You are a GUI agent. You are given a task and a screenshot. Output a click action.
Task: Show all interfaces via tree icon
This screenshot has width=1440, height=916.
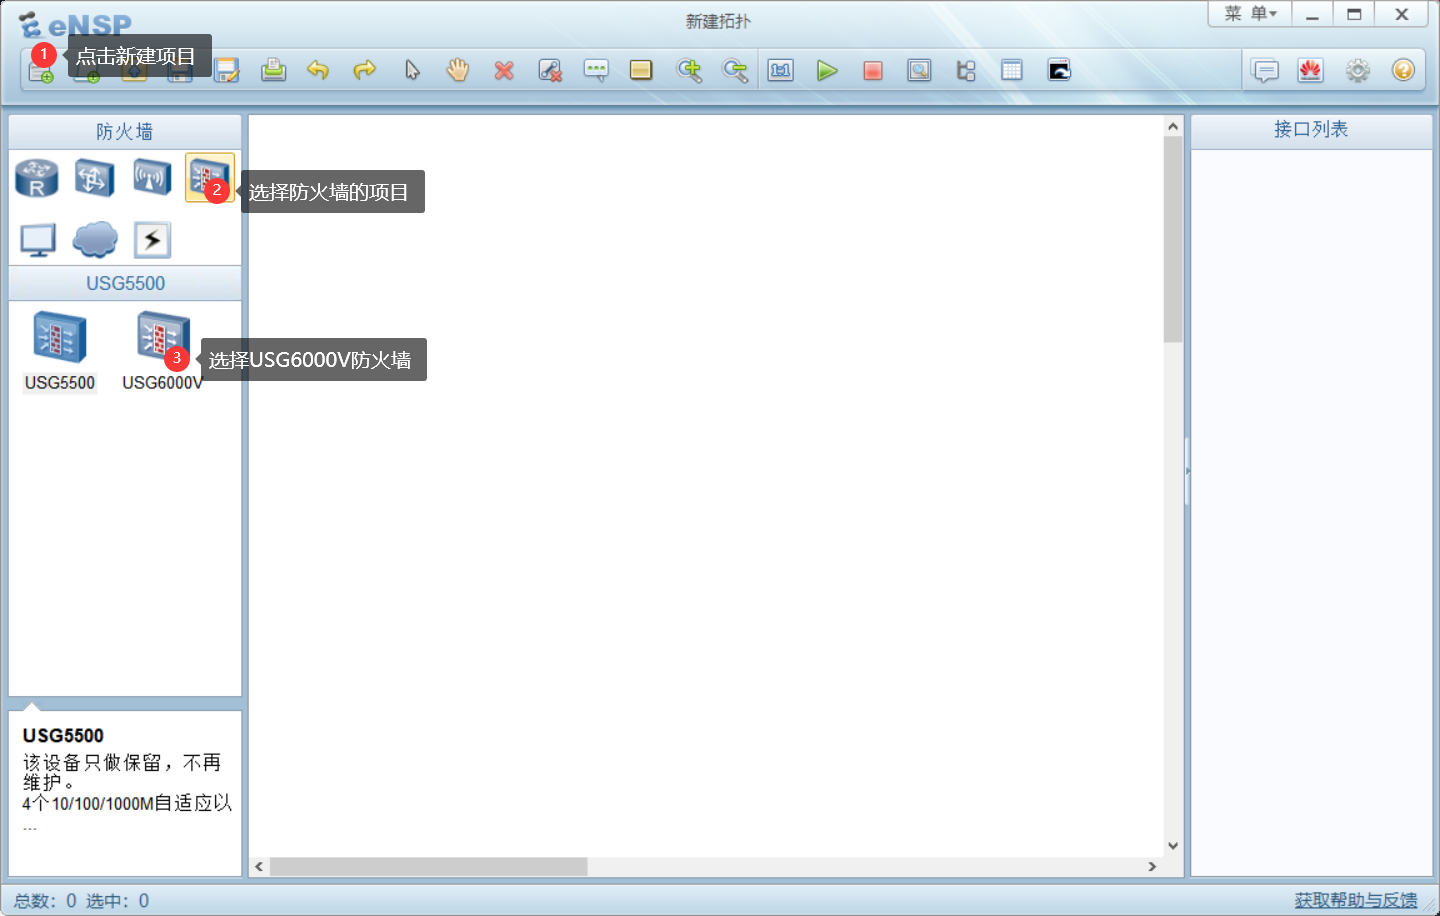tap(966, 70)
